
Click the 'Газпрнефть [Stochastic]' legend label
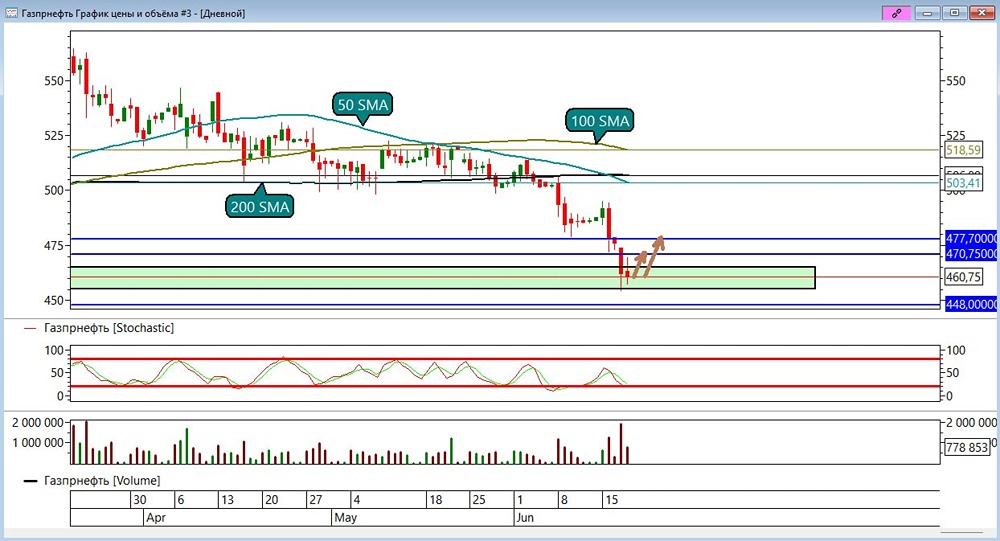click(108, 328)
